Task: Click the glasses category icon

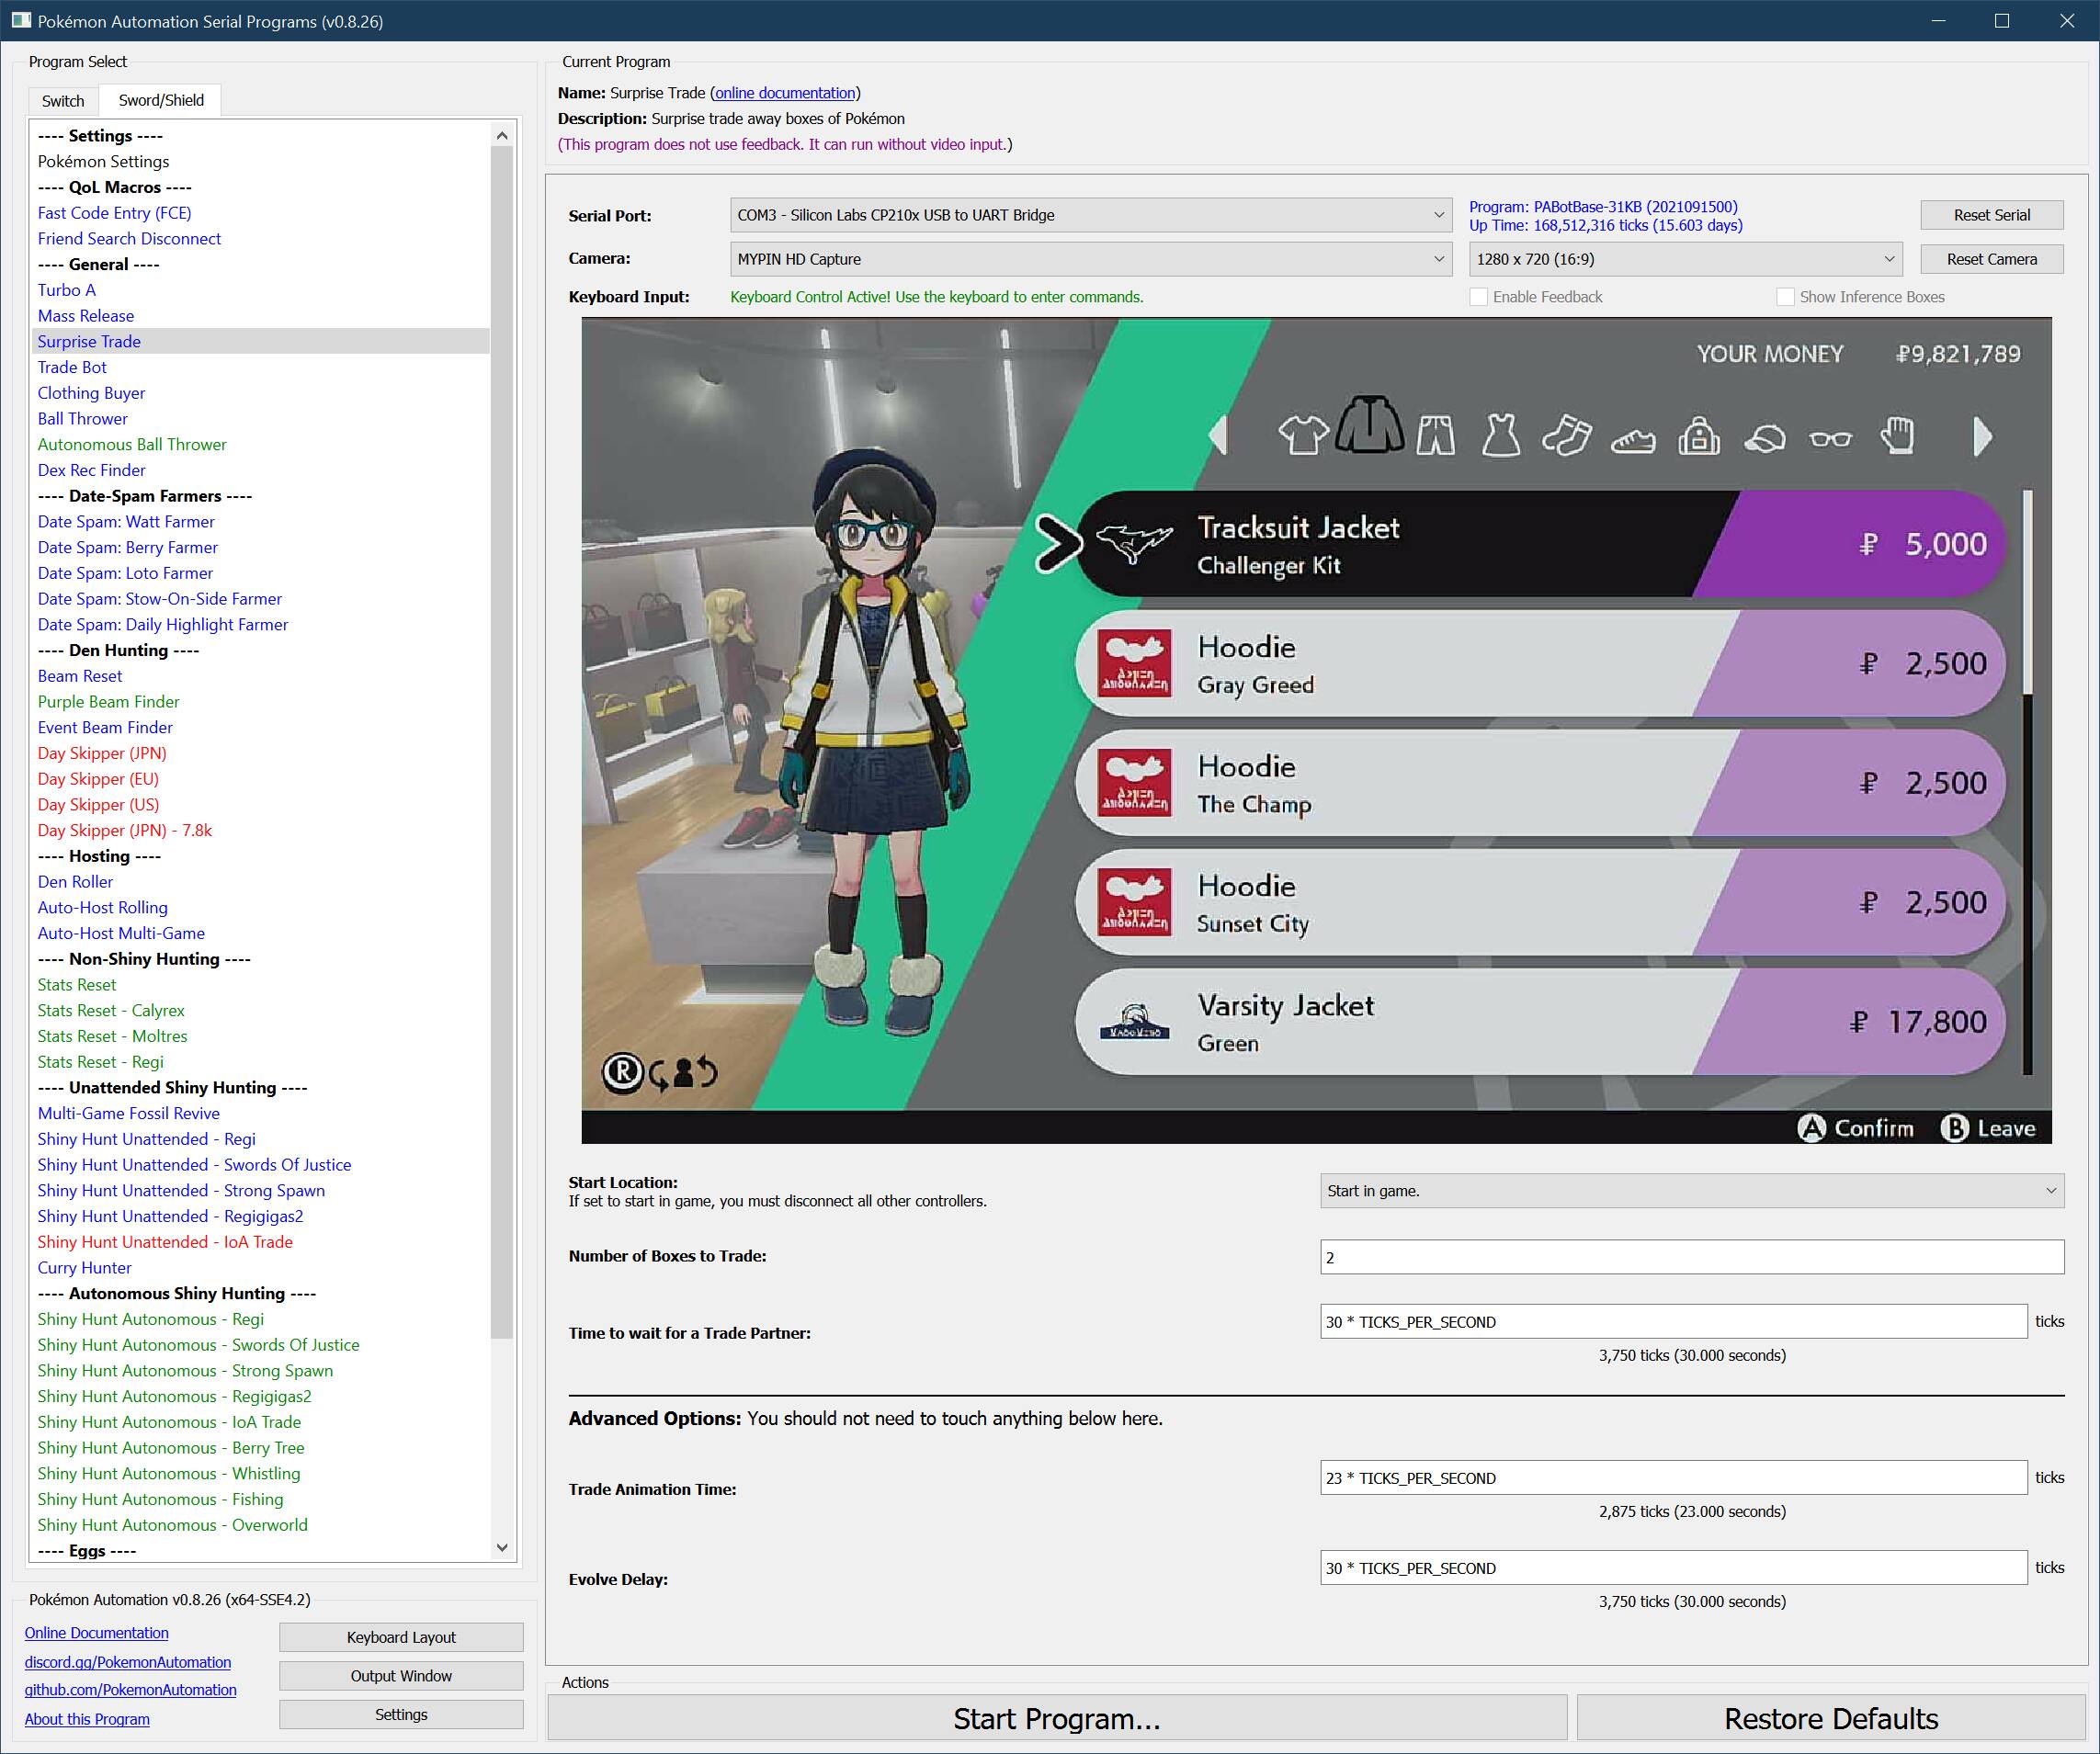Action: (x=1830, y=438)
